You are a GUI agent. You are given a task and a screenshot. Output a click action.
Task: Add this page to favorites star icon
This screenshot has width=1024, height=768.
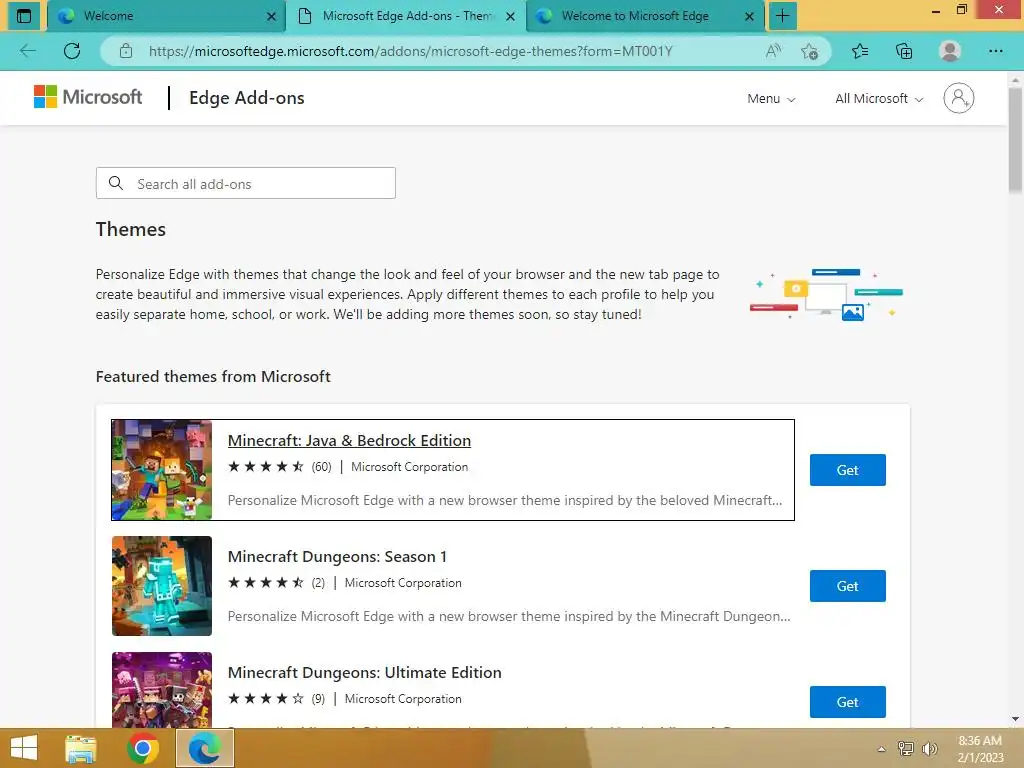[x=810, y=51]
